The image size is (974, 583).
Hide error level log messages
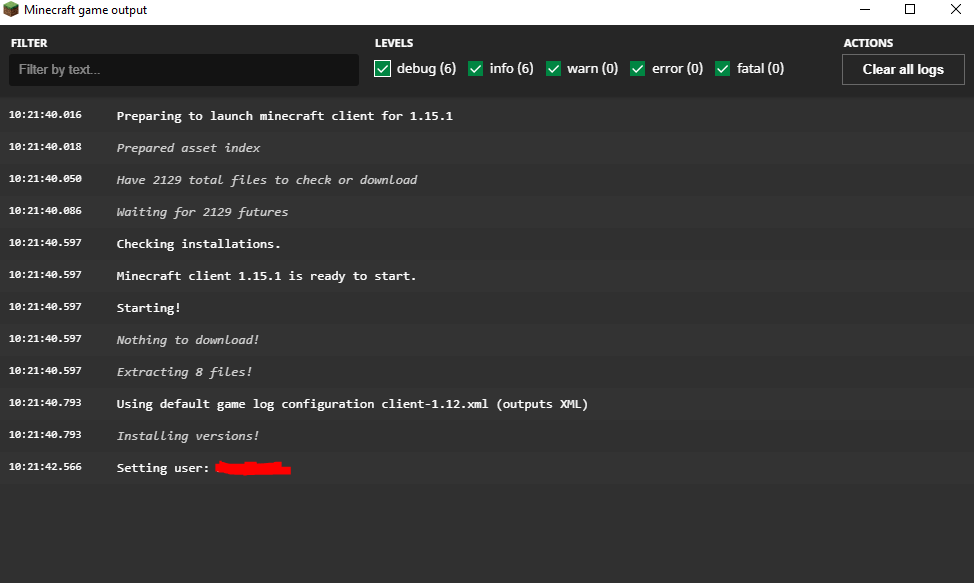tap(638, 69)
